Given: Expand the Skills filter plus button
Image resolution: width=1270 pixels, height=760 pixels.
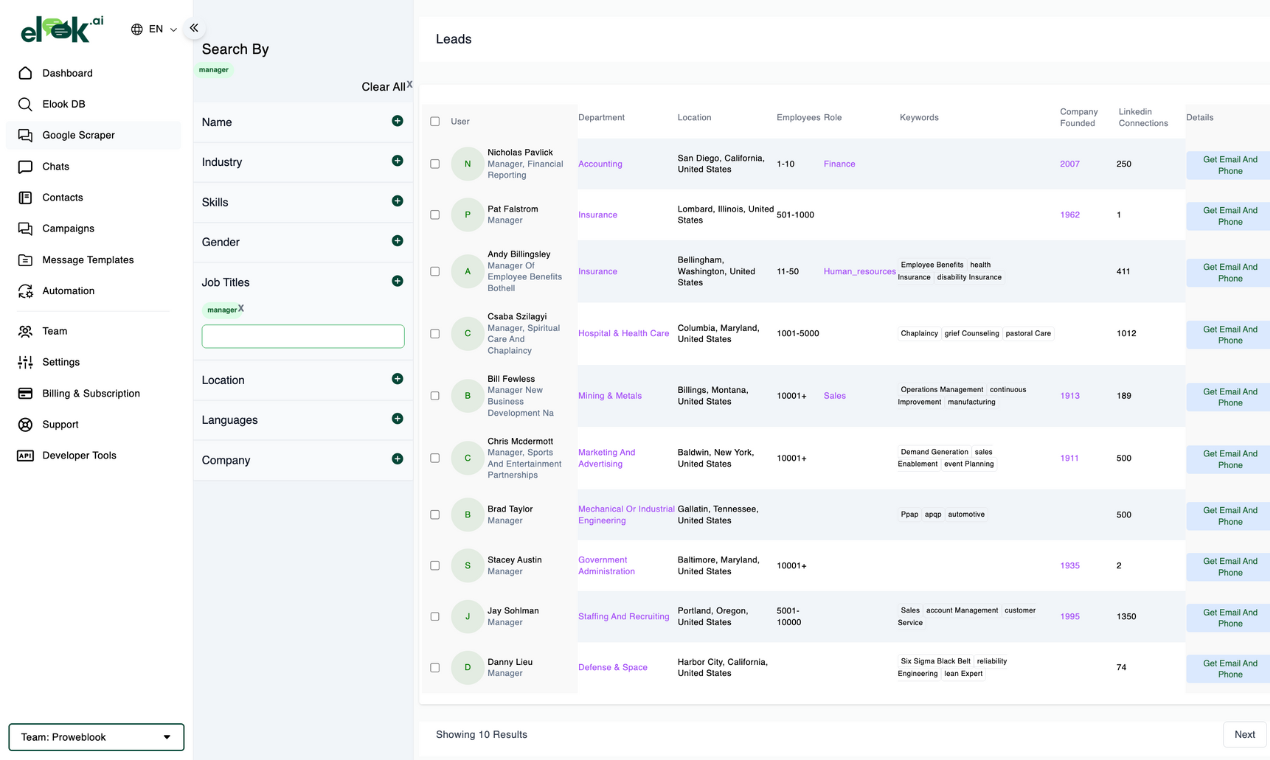Looking at the screenshot, I should (x=397, y=201).
